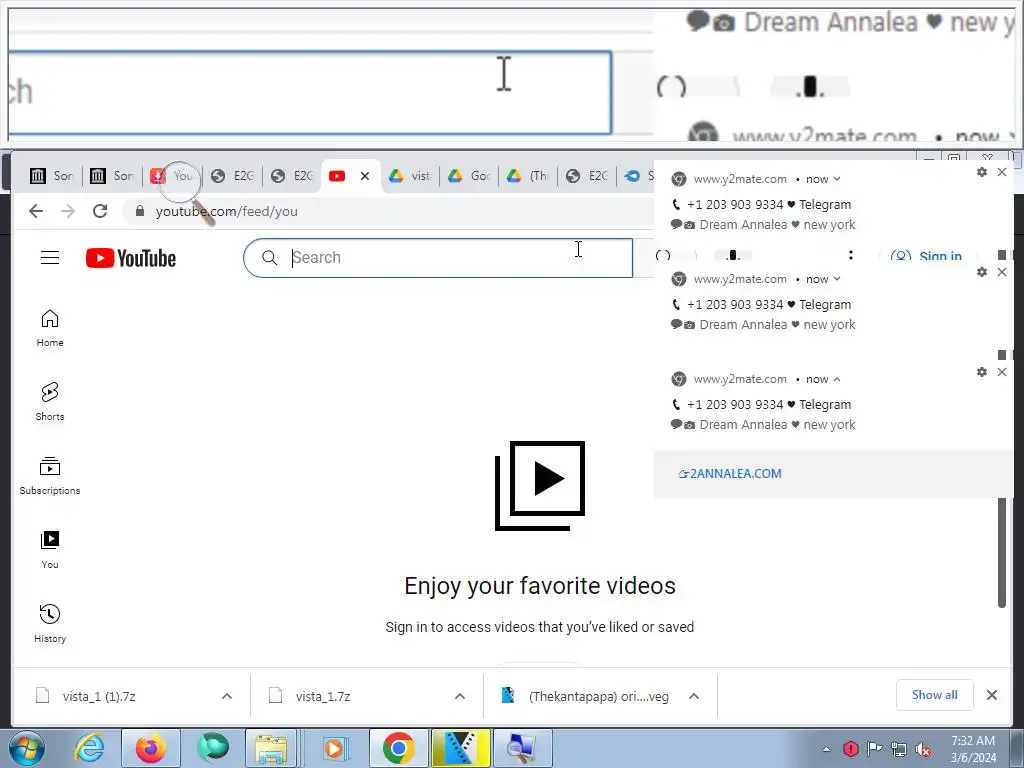Click the Action Center flag tray icon

click(874, 749)
